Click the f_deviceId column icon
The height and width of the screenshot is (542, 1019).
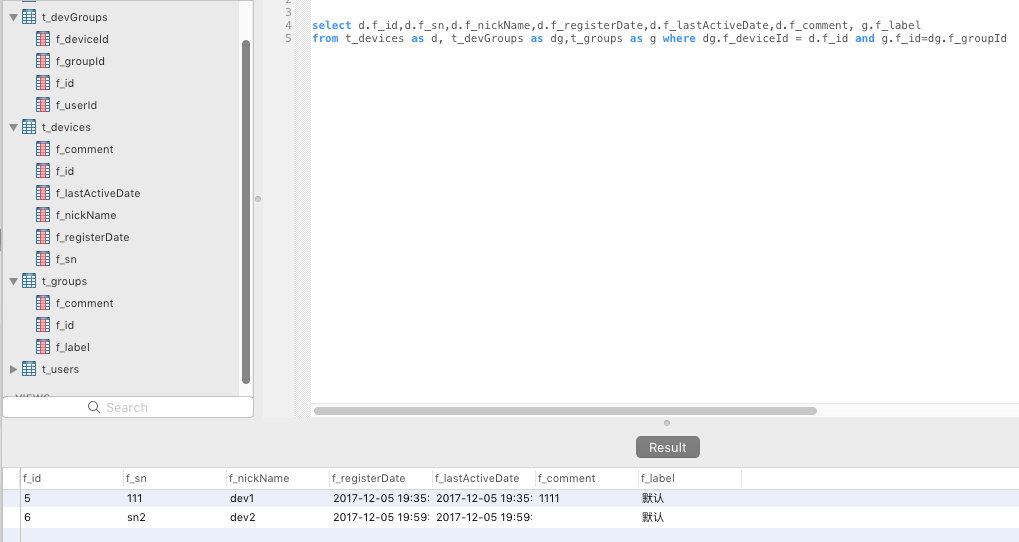43,39
